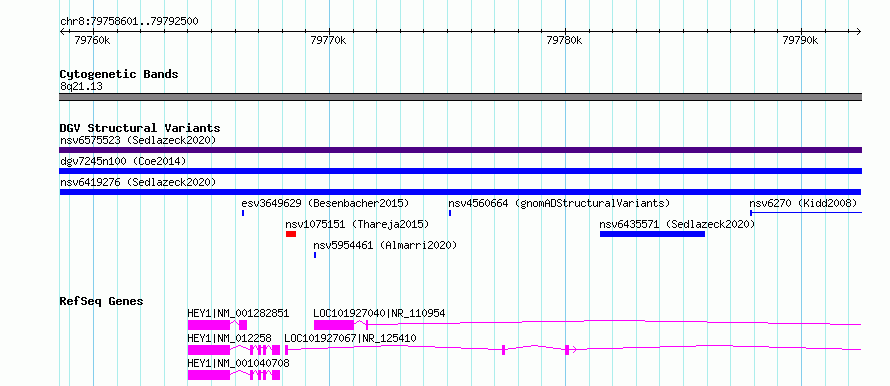890x386 pixels.
Task: Open esv3649629 (Besenbacher2015) variant label
Action: point(325,203)
